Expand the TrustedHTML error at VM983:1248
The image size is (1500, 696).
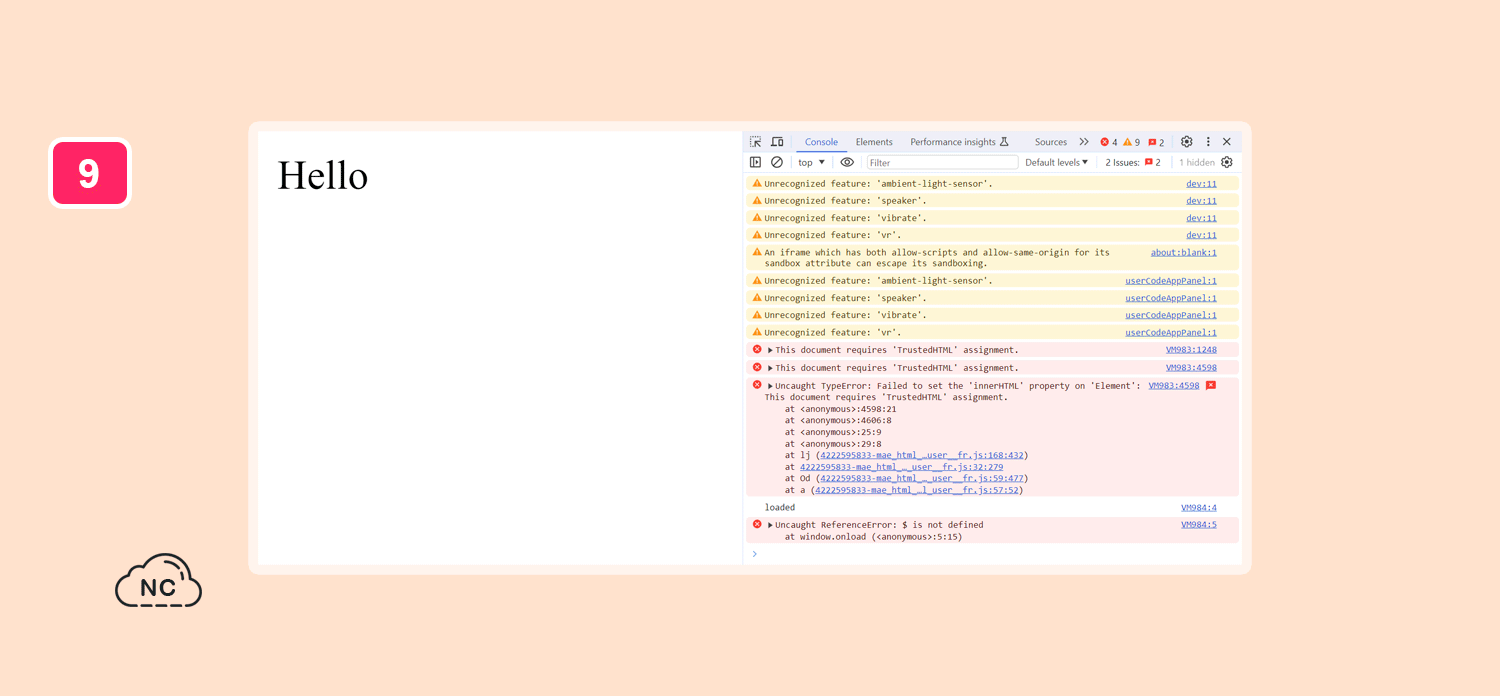click(x=770, y=350)
